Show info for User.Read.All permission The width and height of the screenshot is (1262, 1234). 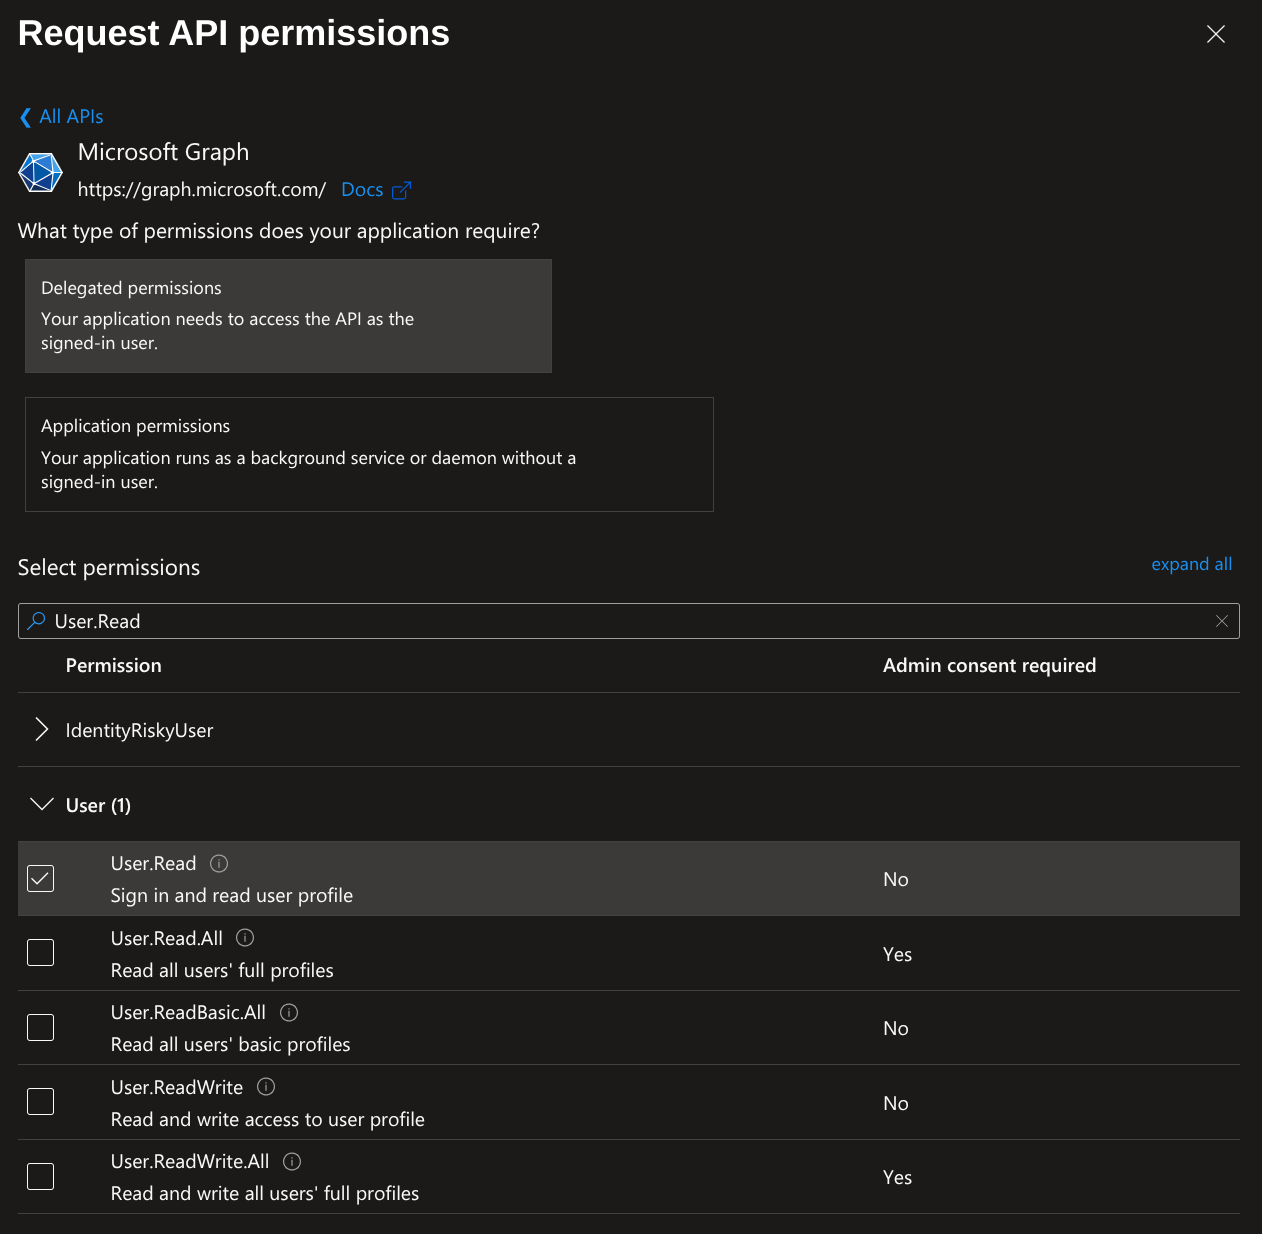pos(245,938)
